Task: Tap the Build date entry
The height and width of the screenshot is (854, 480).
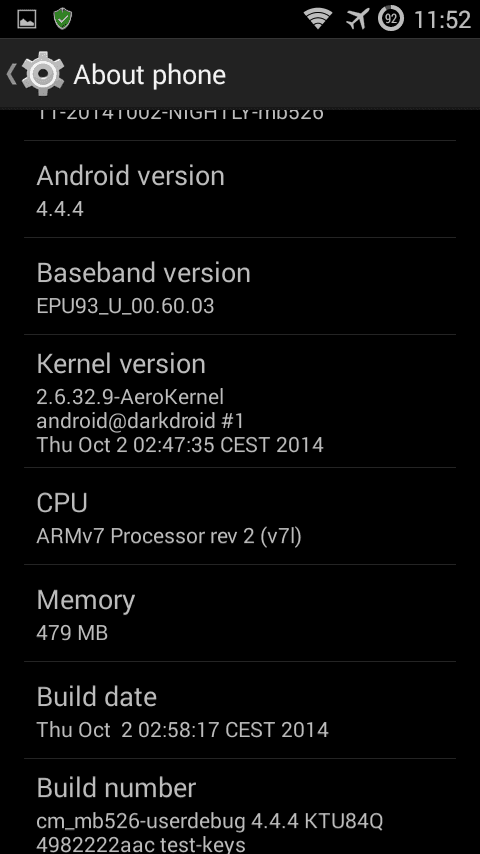Action: (240, 710)
